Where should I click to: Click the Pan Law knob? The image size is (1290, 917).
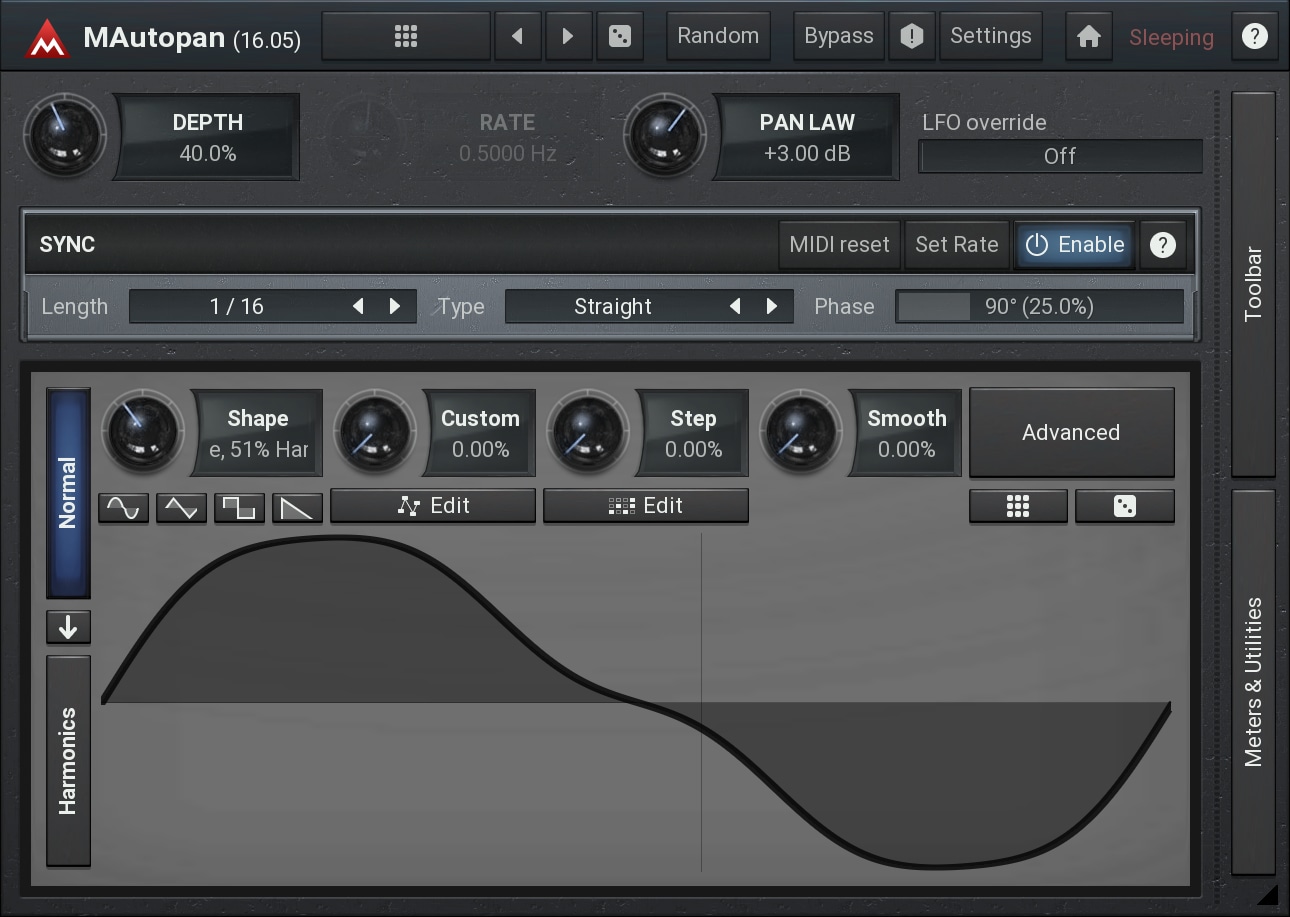[x=665, y=137]
